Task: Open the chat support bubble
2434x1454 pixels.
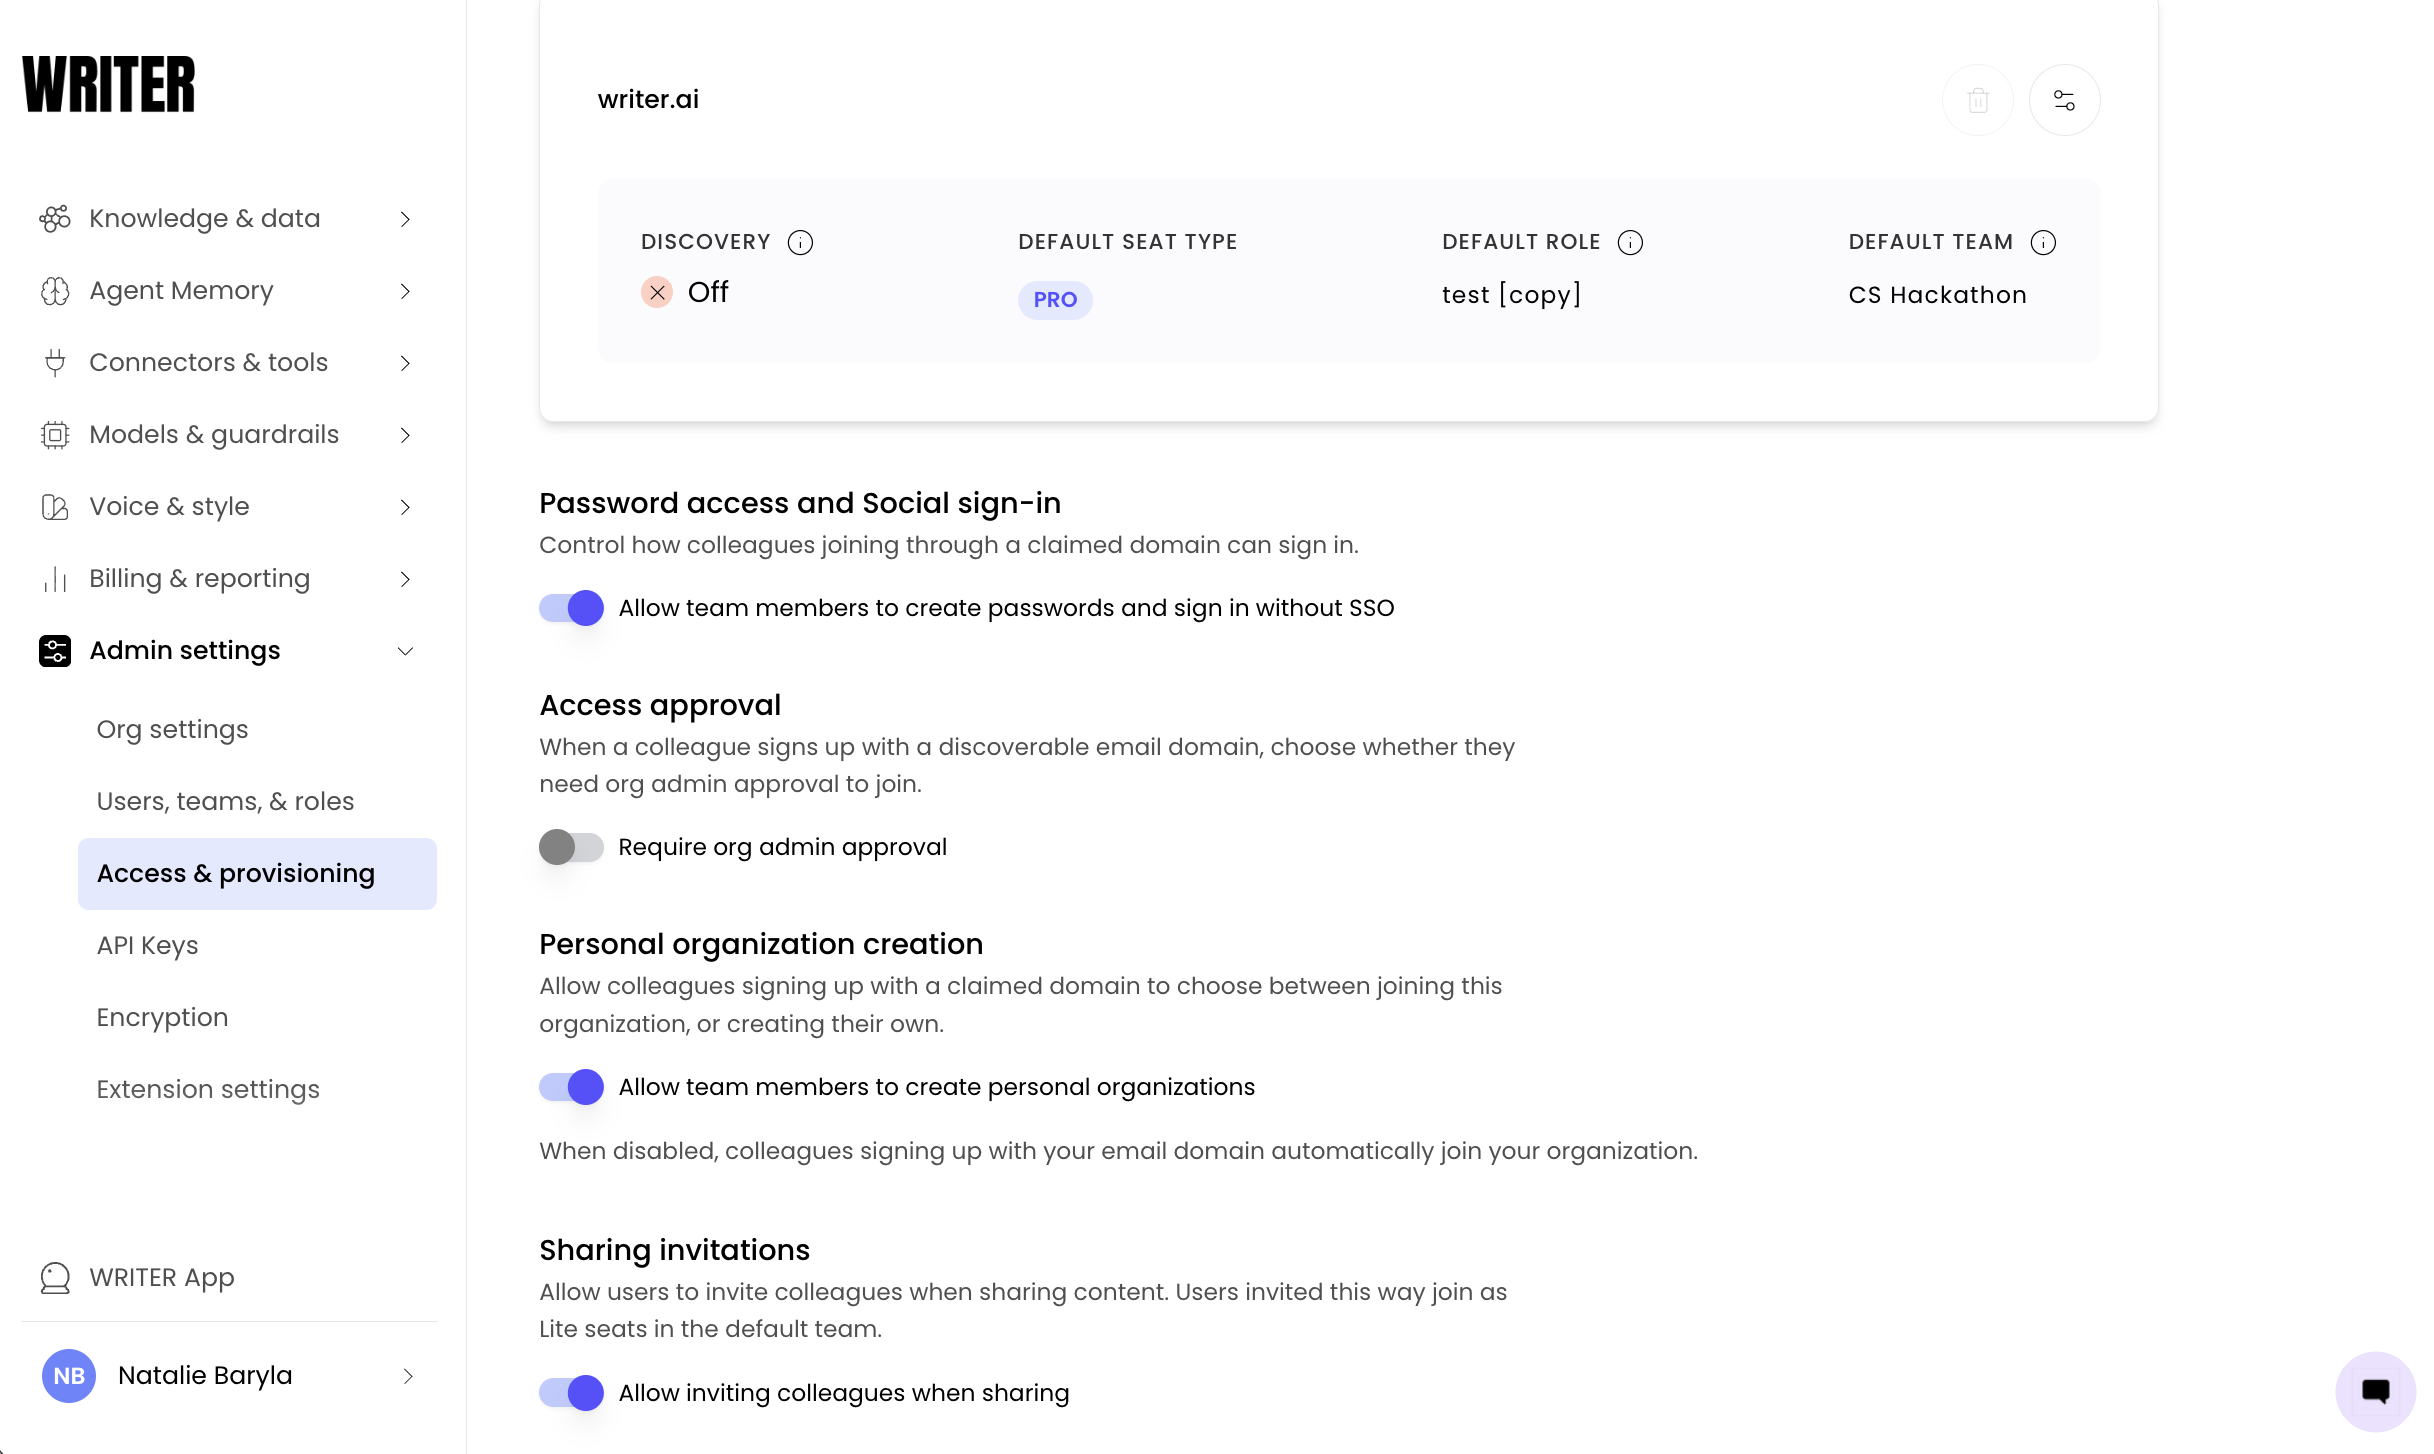Action: [2375, 1391]
